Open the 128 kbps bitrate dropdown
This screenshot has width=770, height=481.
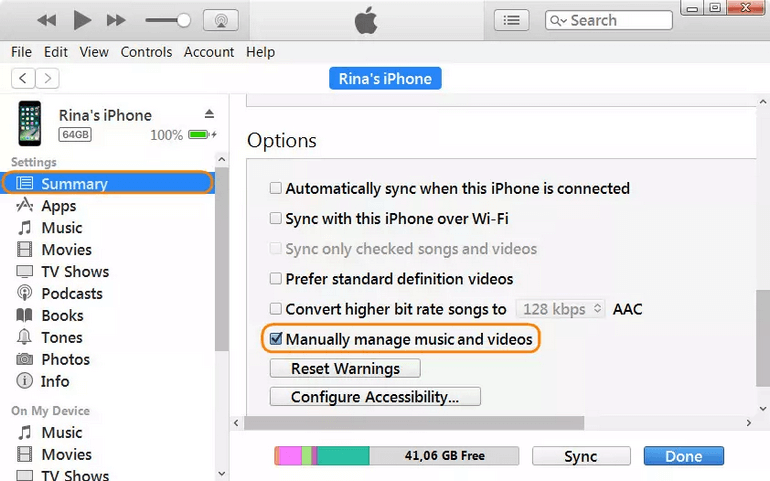point(560,309)
